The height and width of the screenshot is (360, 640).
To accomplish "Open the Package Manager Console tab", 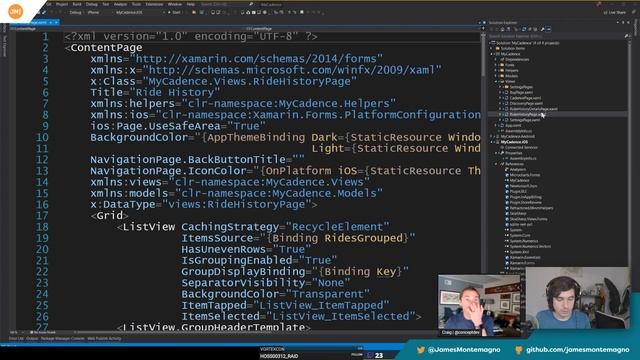I will click(x=63, y=338).
